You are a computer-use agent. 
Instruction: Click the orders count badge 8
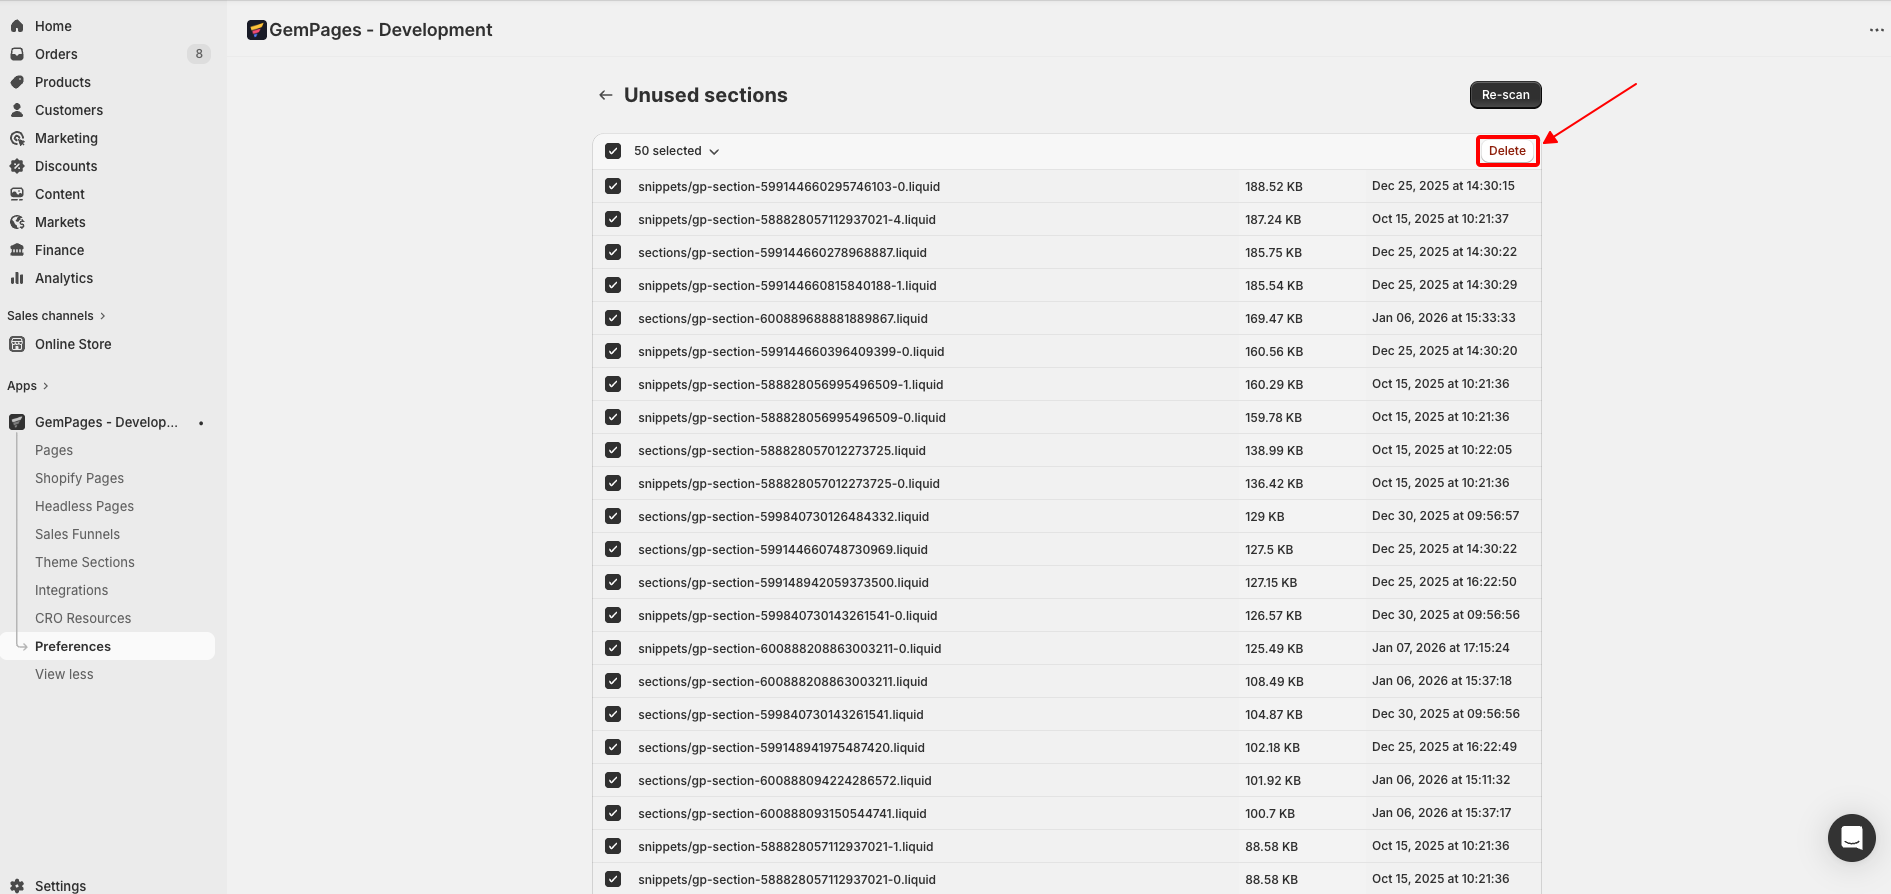click(199, 54)
